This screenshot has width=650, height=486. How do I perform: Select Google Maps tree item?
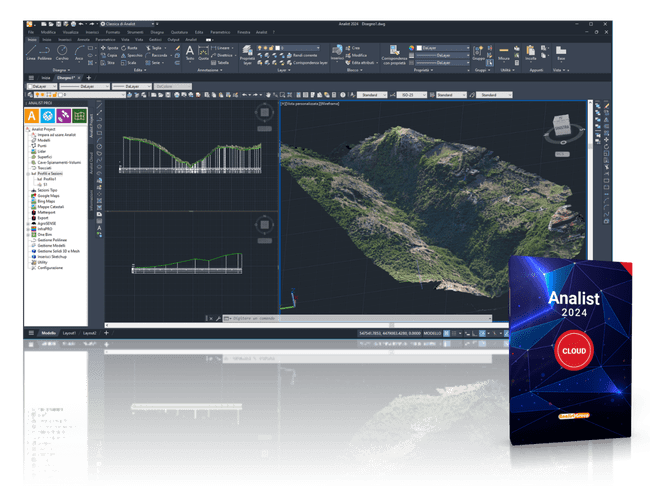tap(49, 196)
